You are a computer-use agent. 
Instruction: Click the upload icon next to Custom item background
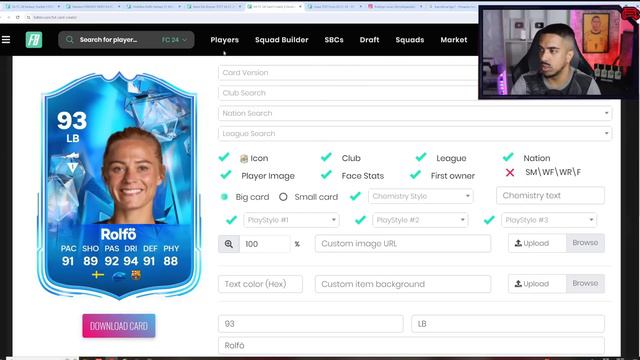pyautogui.click(x=518, y=283)
